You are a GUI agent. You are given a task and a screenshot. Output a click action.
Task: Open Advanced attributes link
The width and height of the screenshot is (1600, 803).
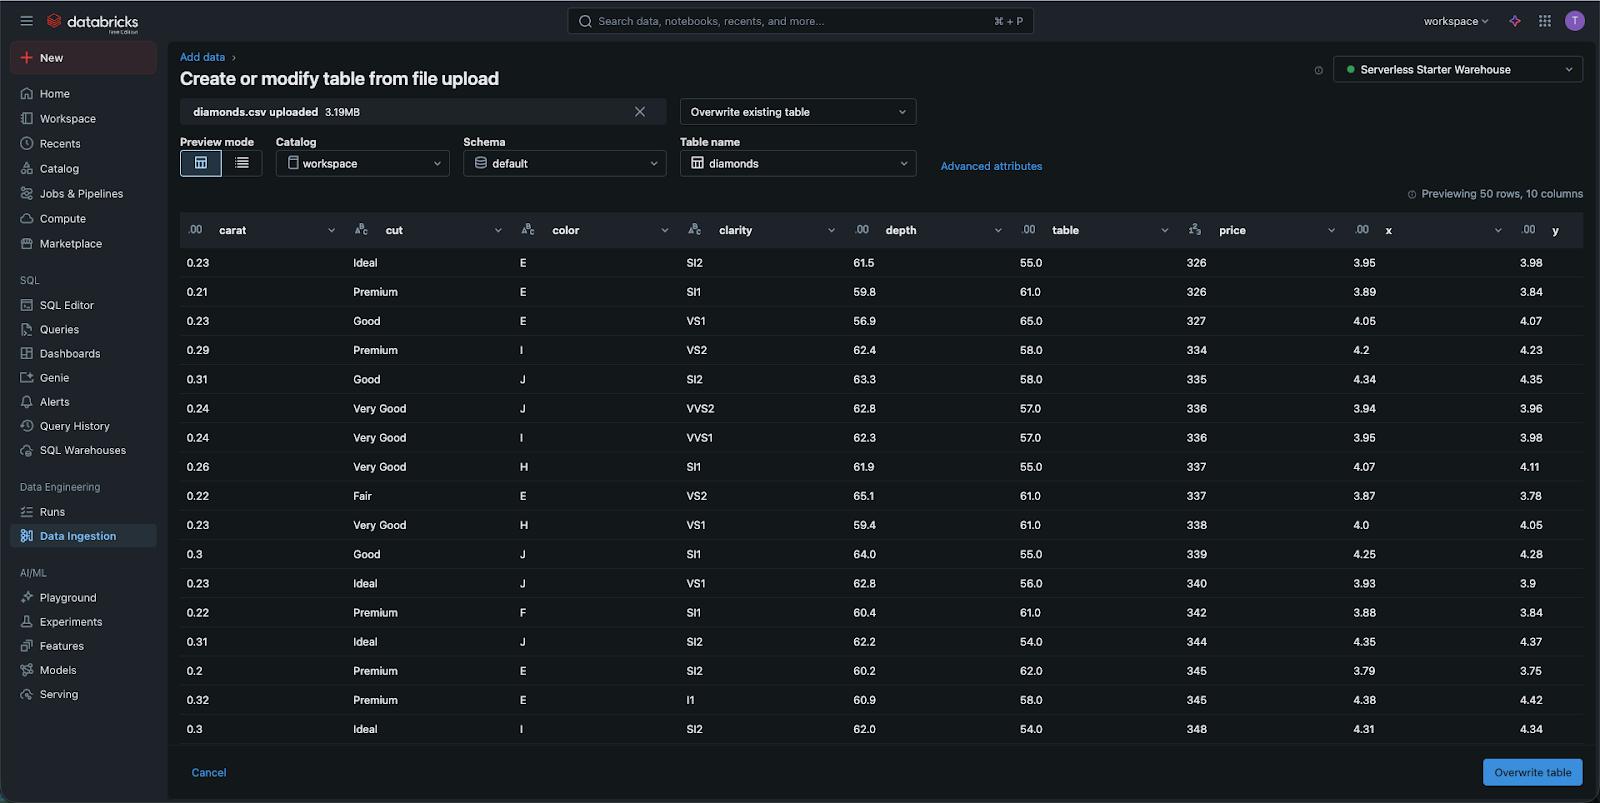(x=991, y=166)
